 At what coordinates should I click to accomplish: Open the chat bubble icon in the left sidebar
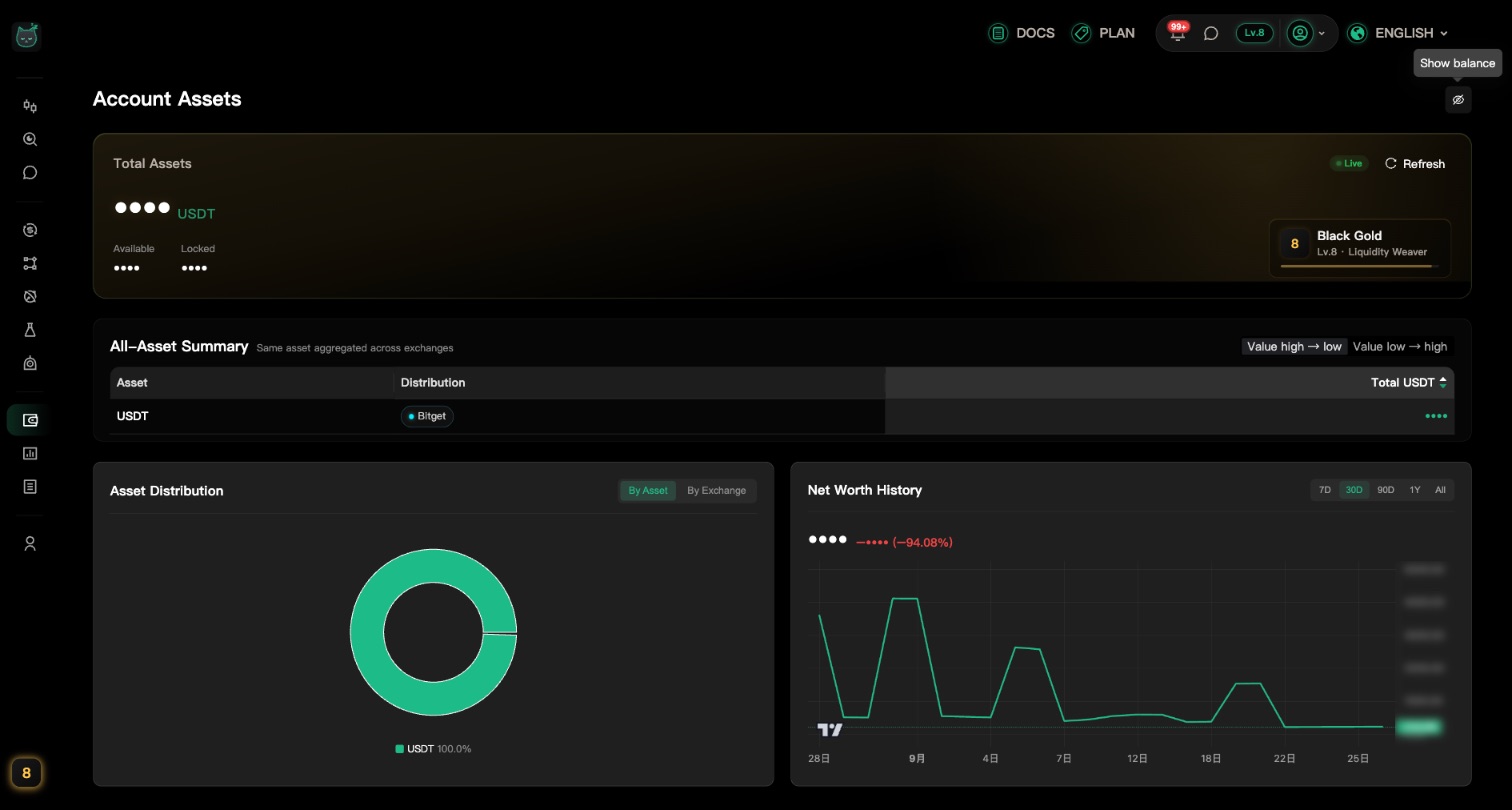(30, 172)
